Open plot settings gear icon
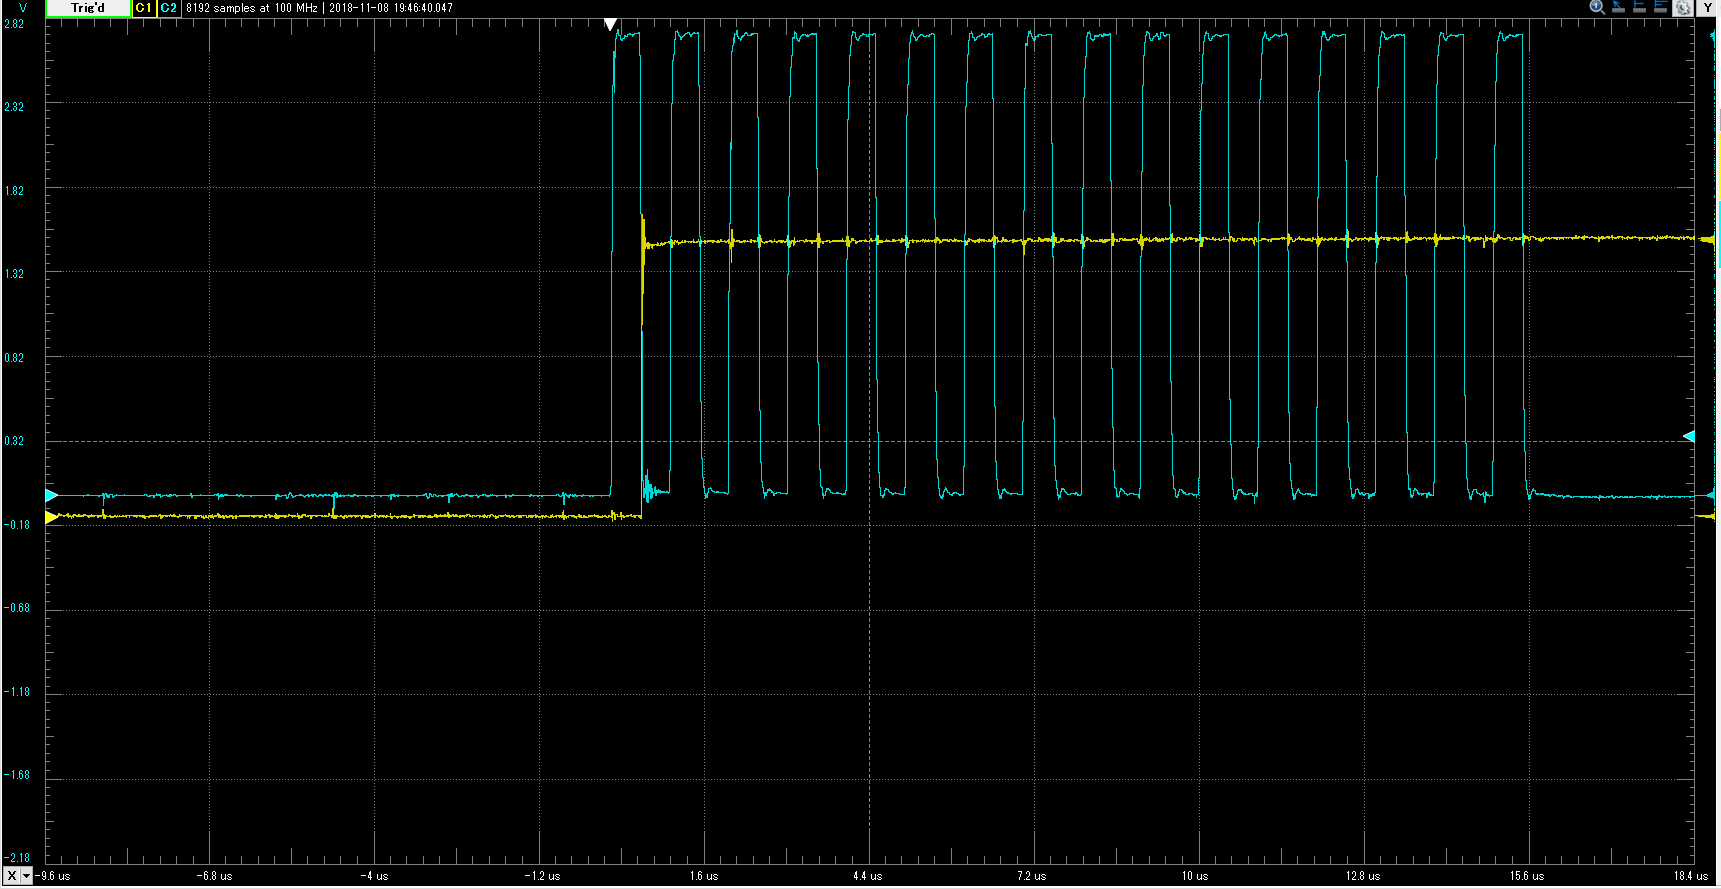 click(1683, 8)
